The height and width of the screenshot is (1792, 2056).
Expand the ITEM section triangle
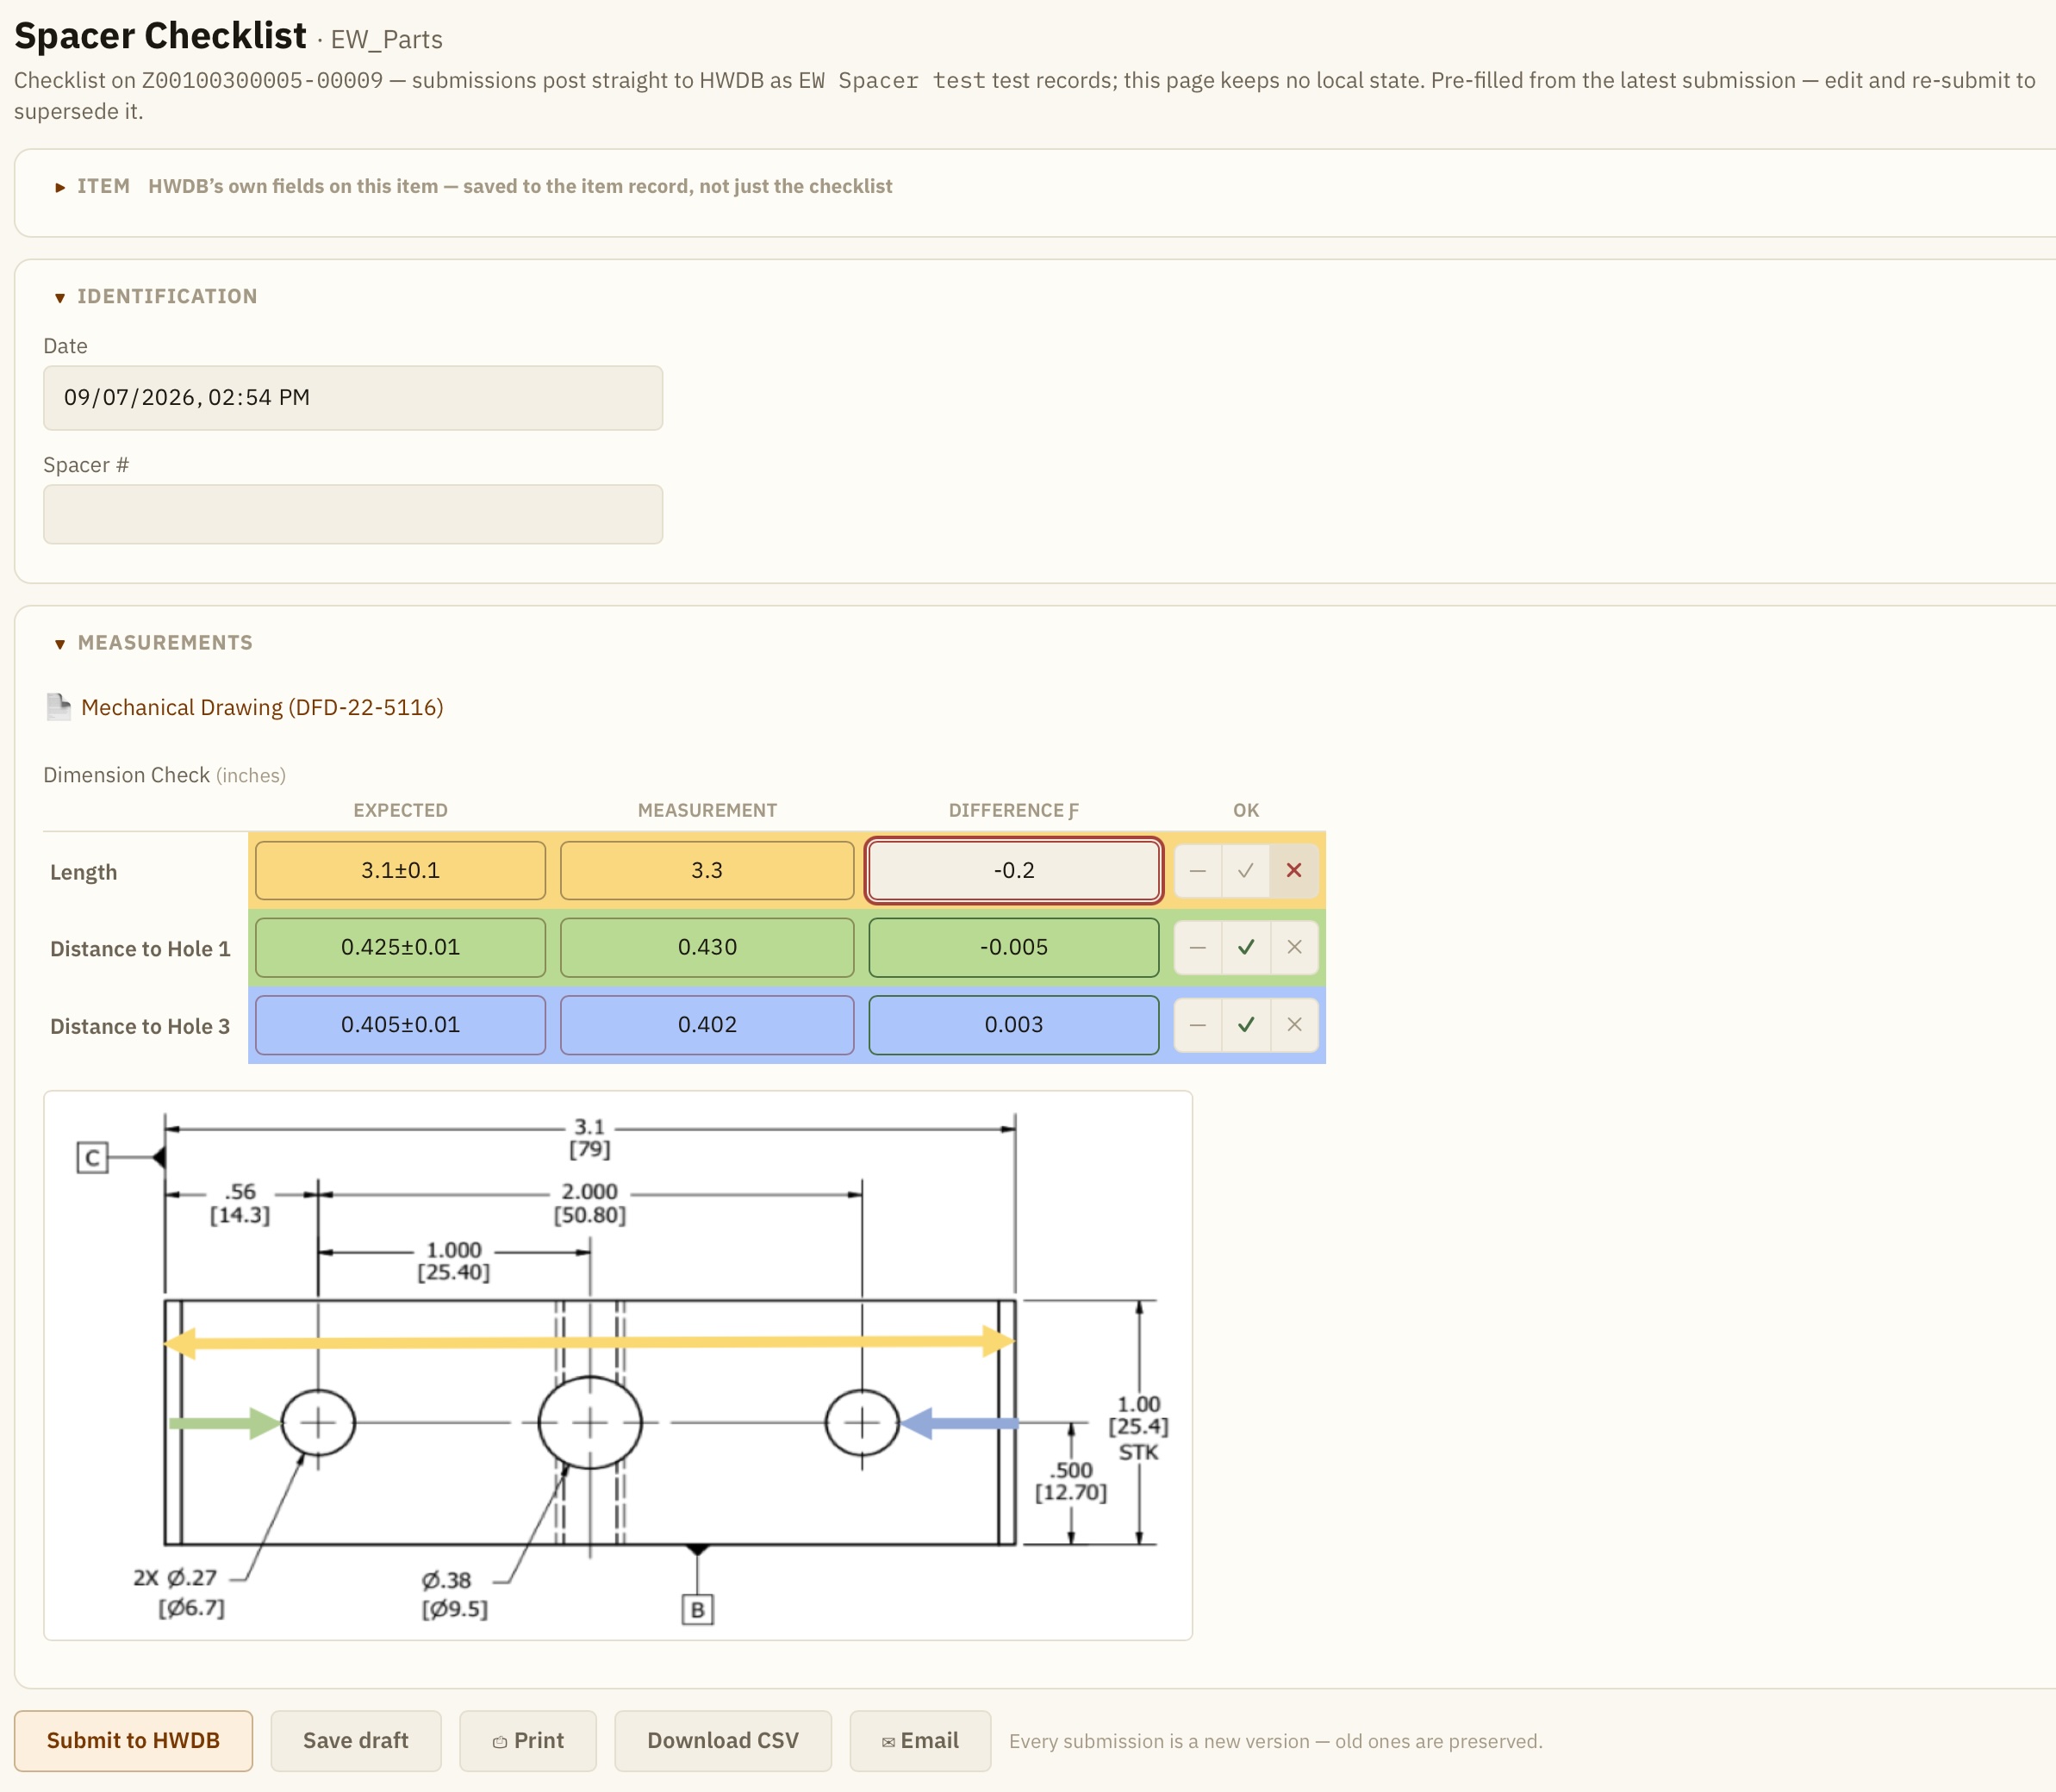[60, 187]
